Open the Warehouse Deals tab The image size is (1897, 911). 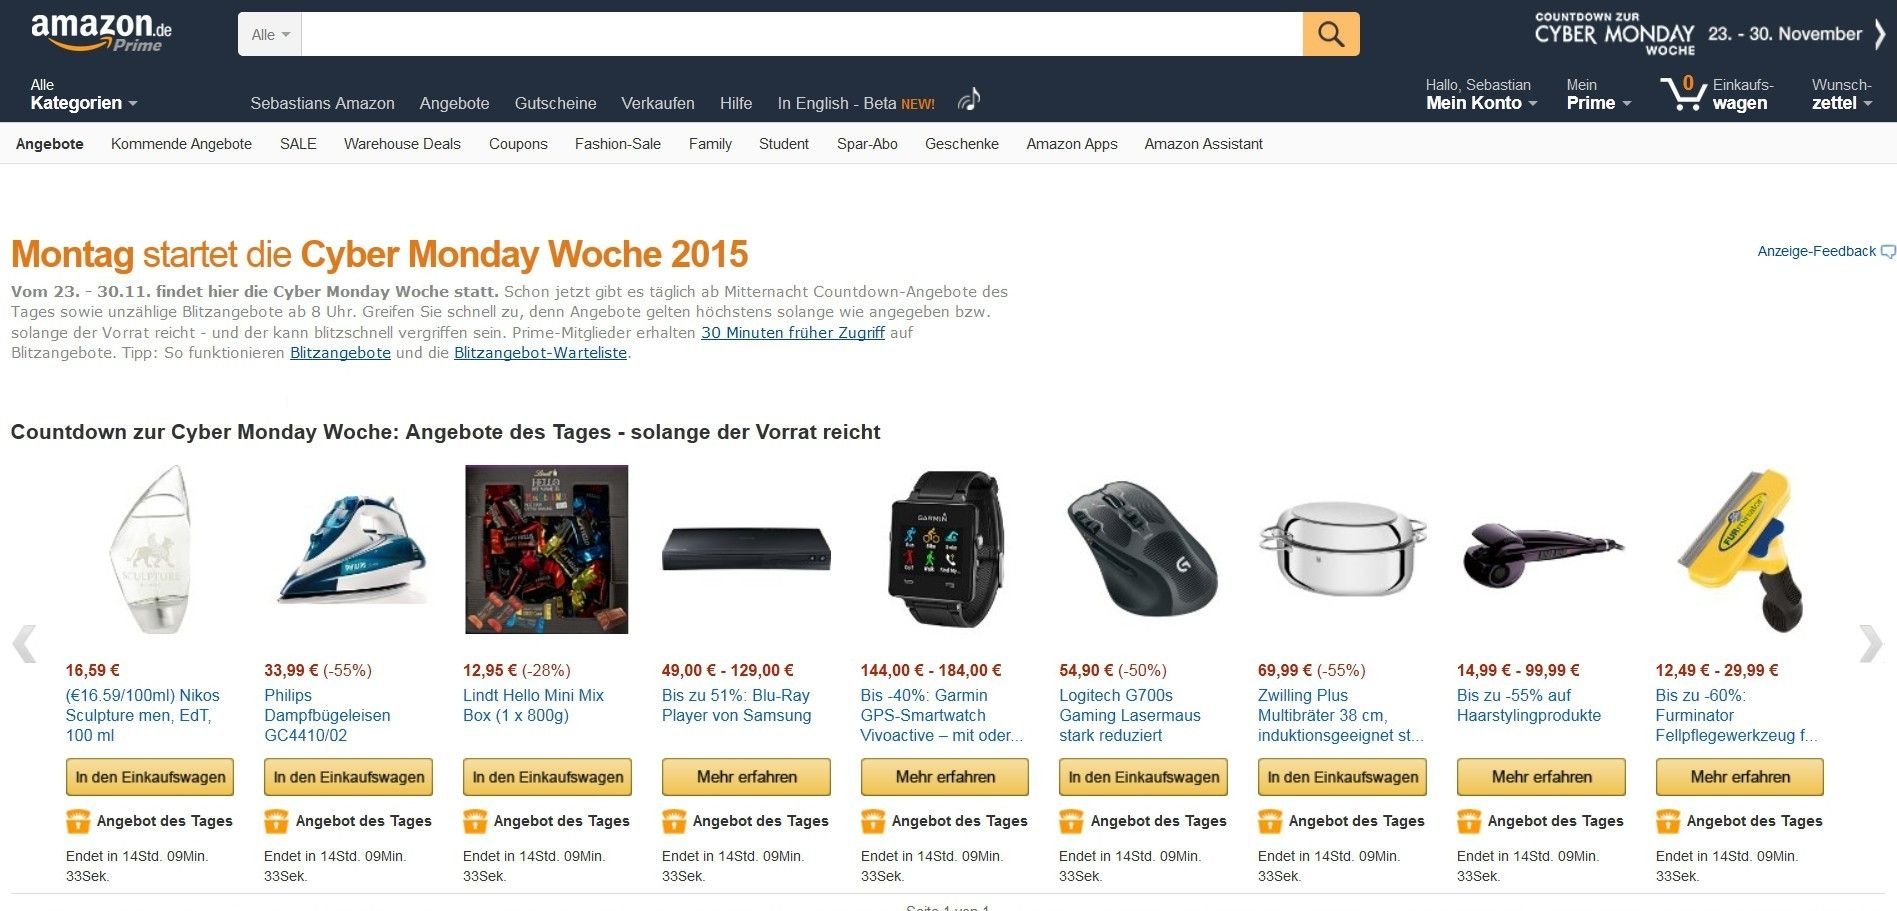pos(402,144)
